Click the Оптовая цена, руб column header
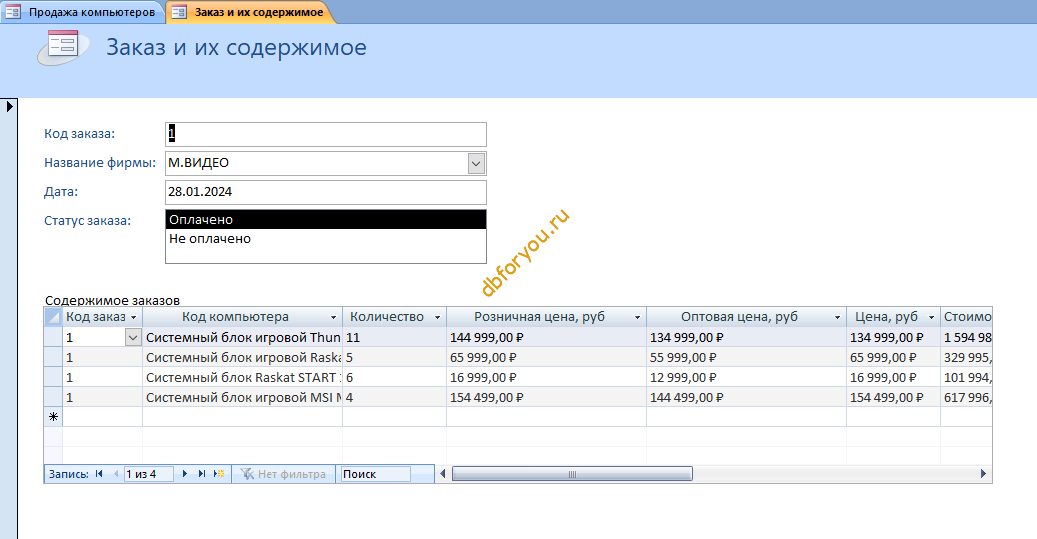 [746, 317]
